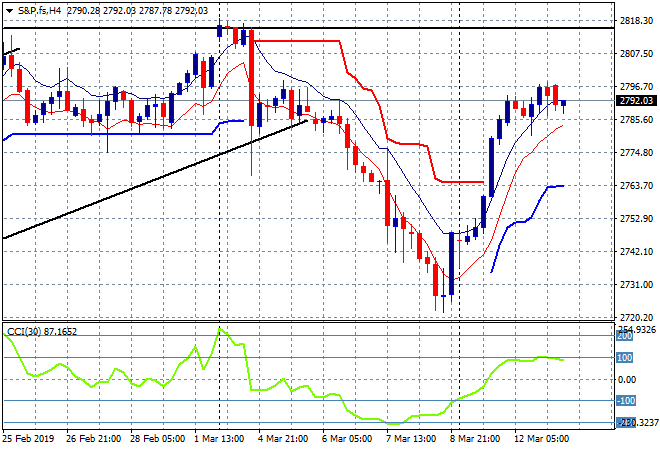Click the 2818.30 price axis label
This screenshot has width=660, height=450.
click(x=636, y=21)
